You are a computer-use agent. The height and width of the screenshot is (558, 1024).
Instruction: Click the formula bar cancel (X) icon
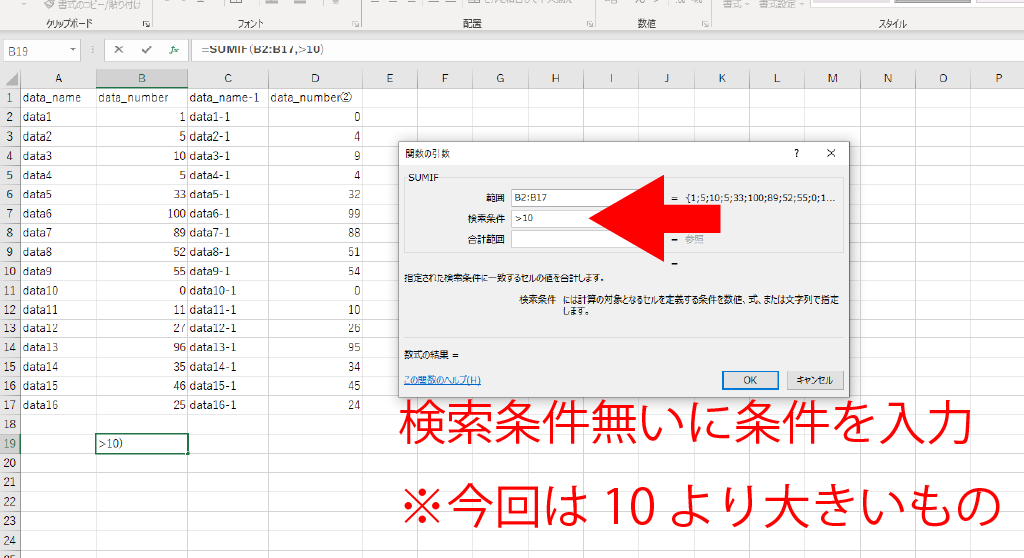click(x=119, y=49)
